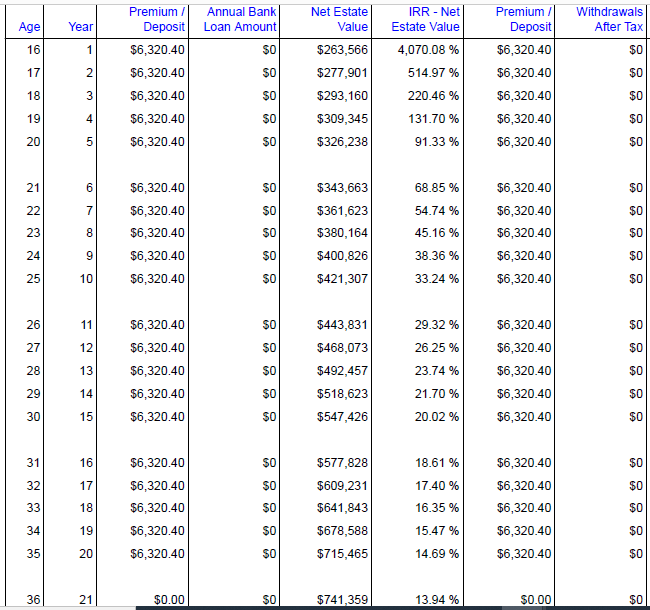Select year 21 in the age 36 row
Screen dimensions: 650x610
tap(86, 600)
